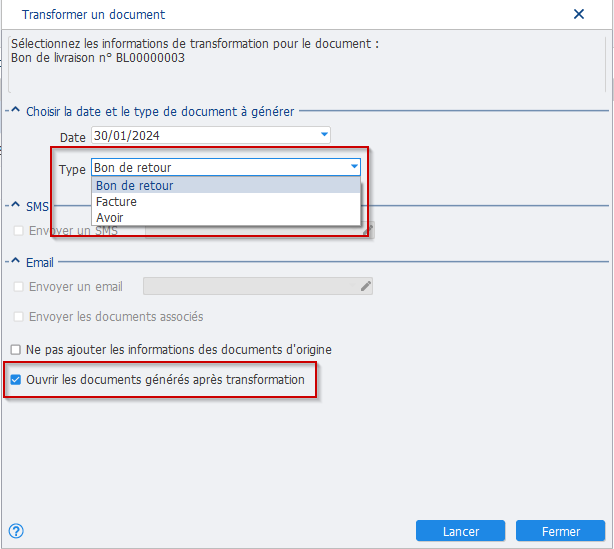Uncheck Ouvrir les documents générés après transformation
Screen dimensions: 614x549
pos(16,379)
